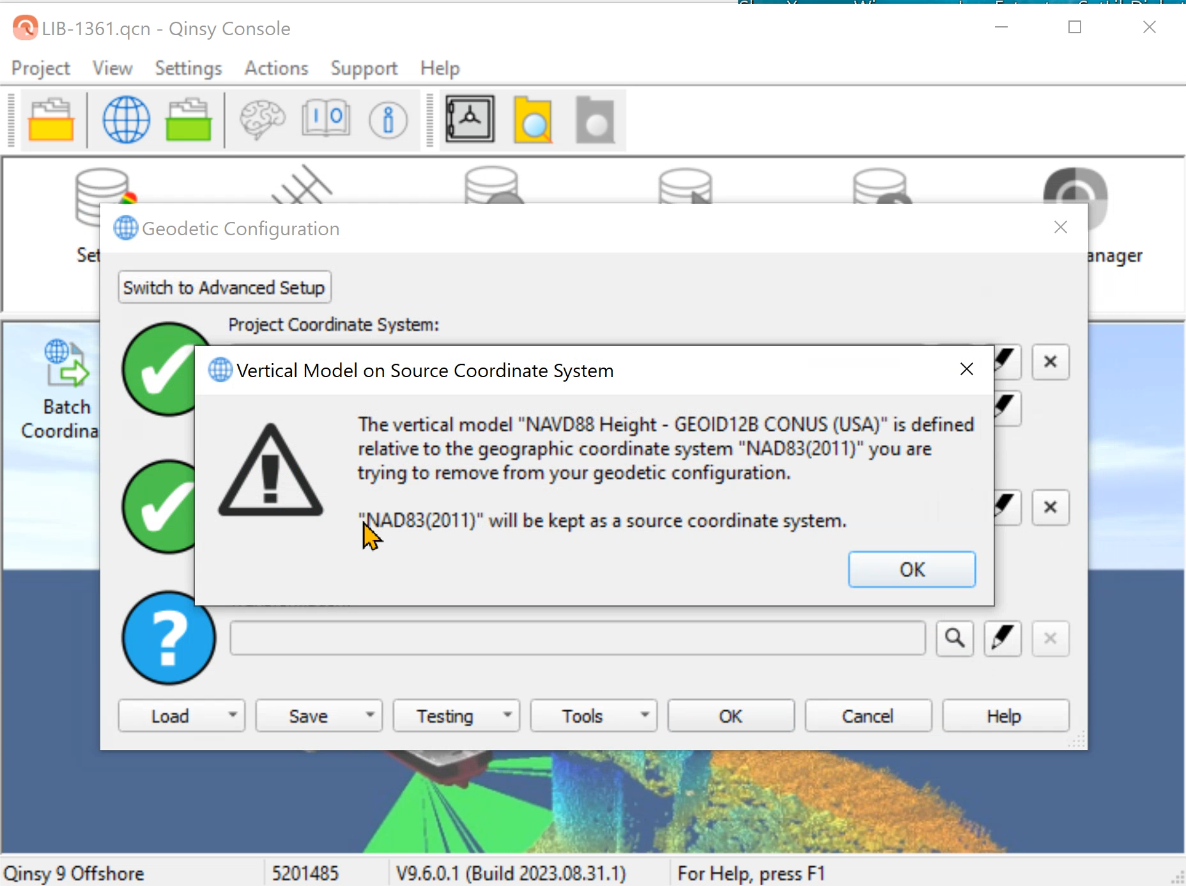Click the green folder icon in toolbar
This screenshot has width=1186, height=886.
[x=188, y=120]
